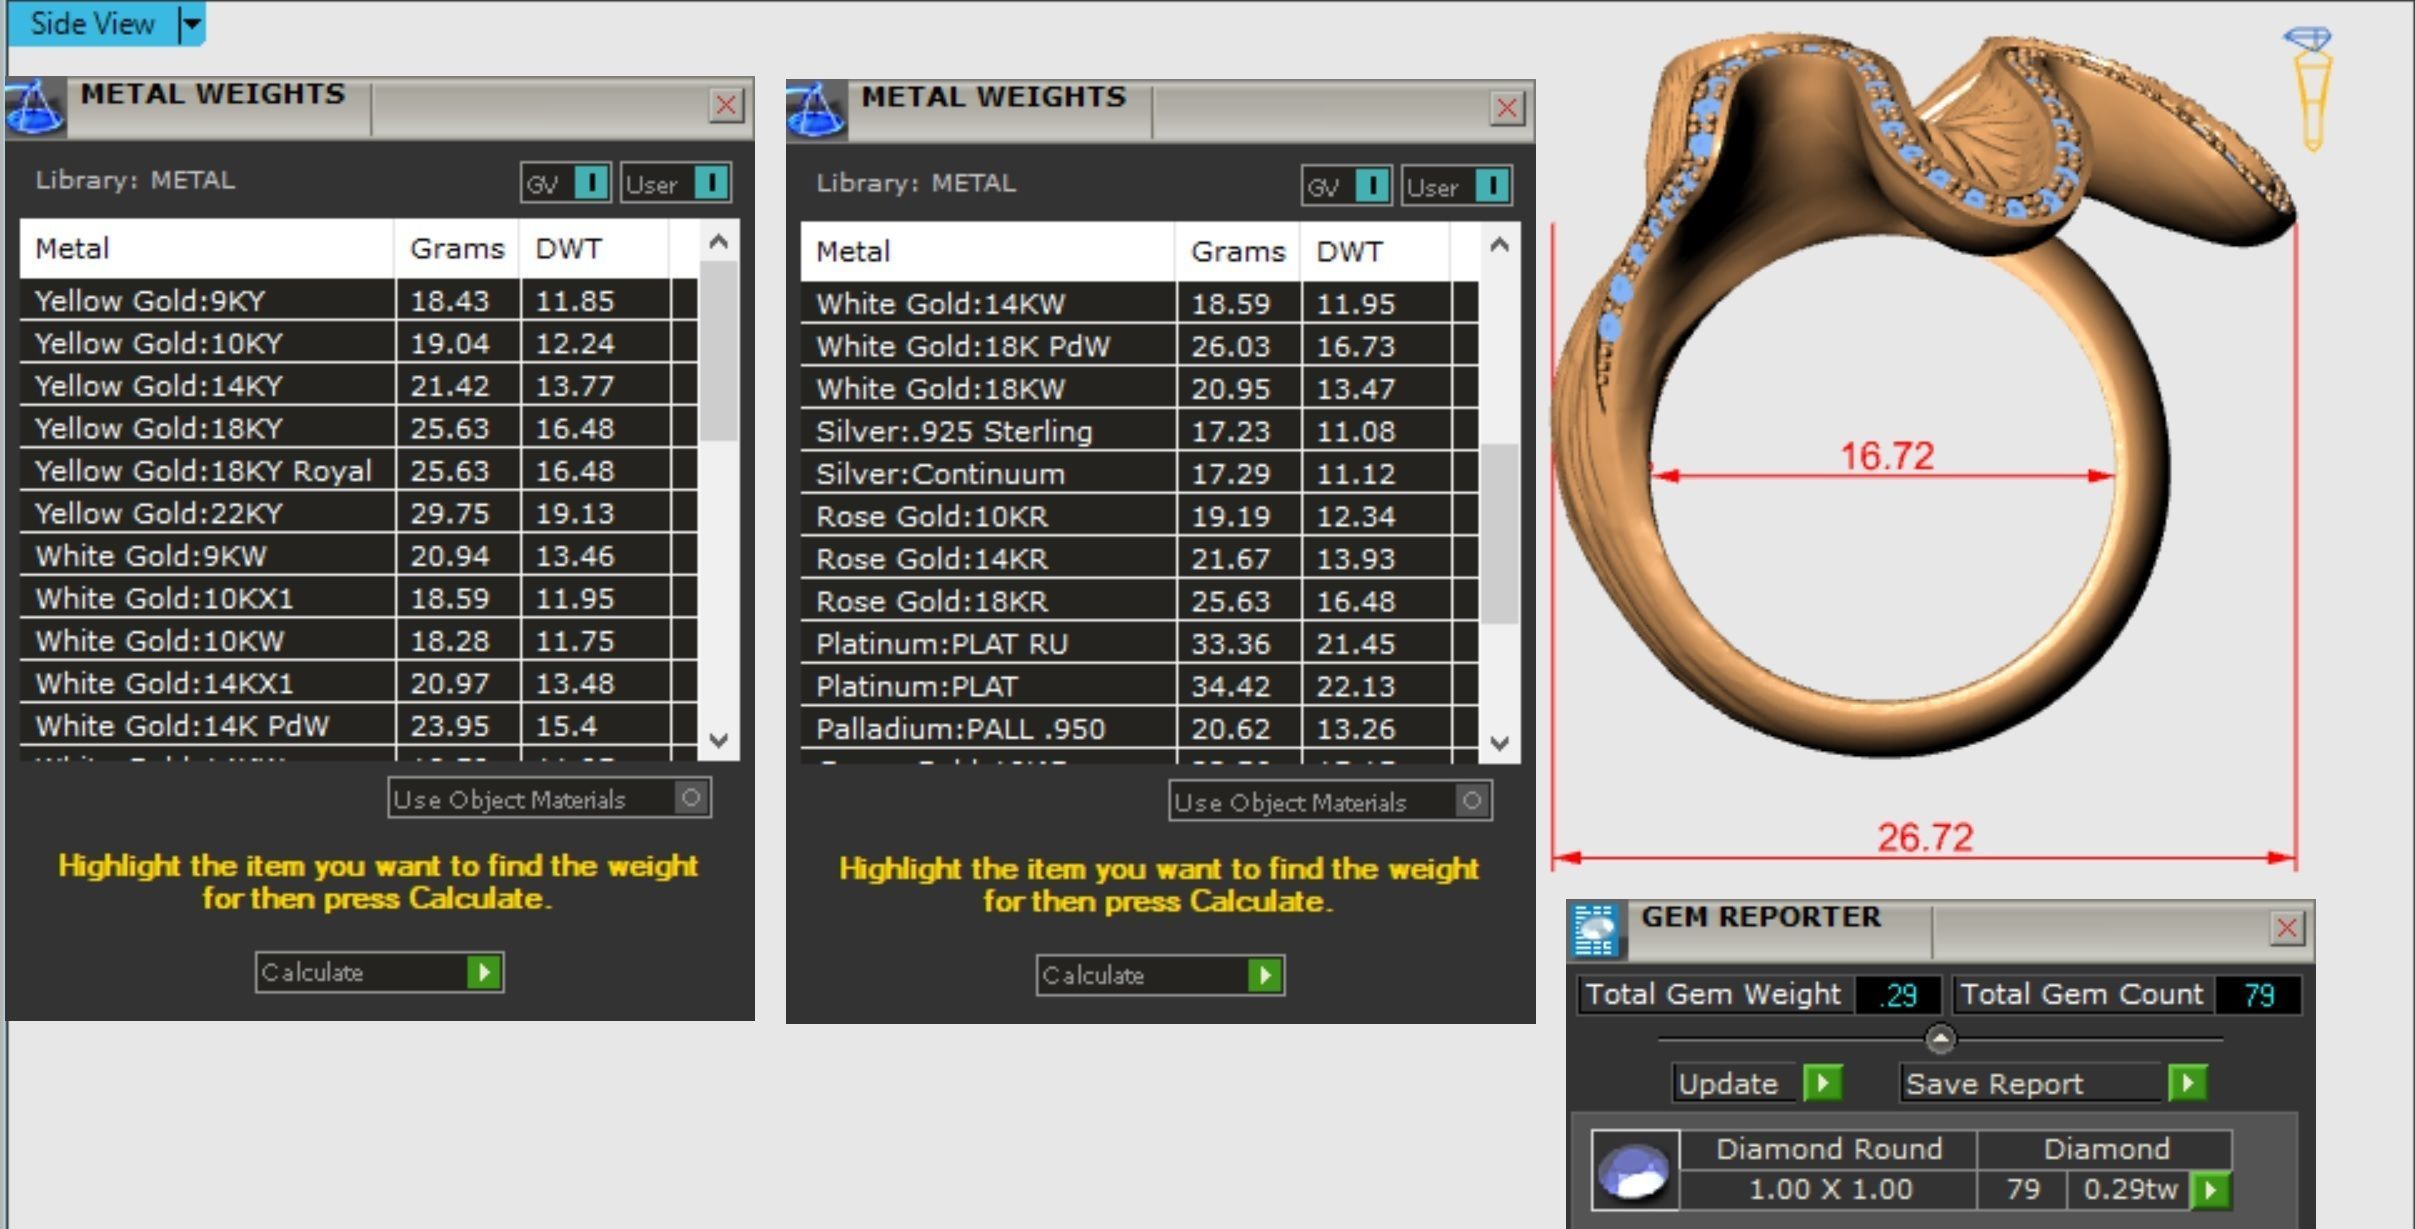The image size is (2415, 1229).
Task: Click Total Gem Count value 79
Action: pos(2258,995)
